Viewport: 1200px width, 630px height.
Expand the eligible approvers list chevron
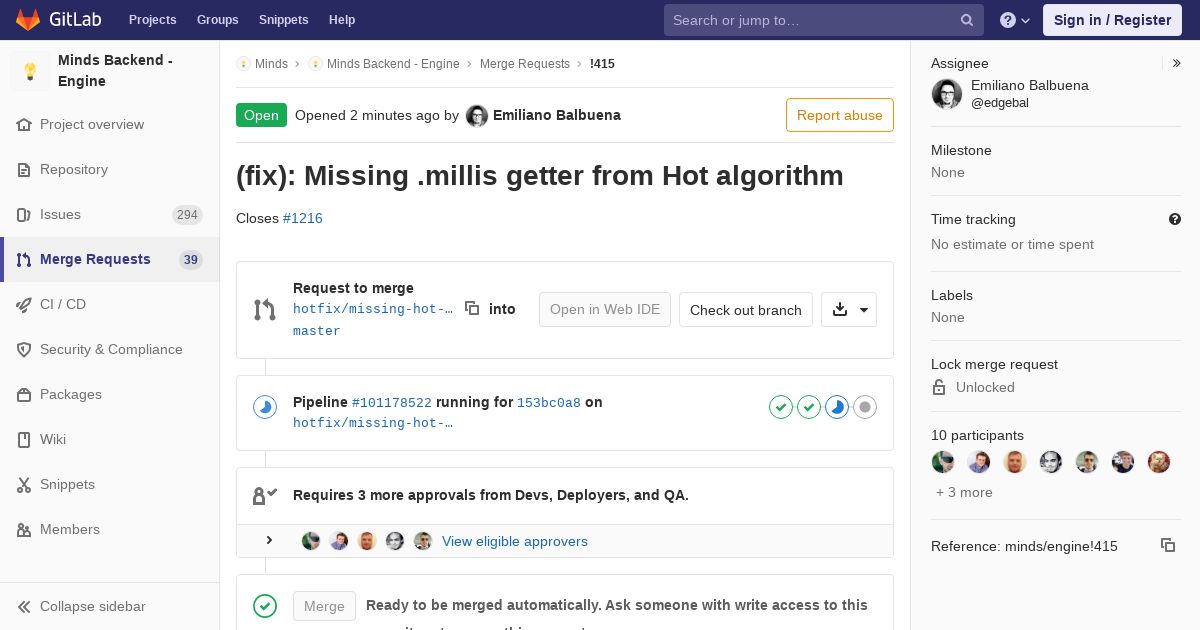pos(269,541)
